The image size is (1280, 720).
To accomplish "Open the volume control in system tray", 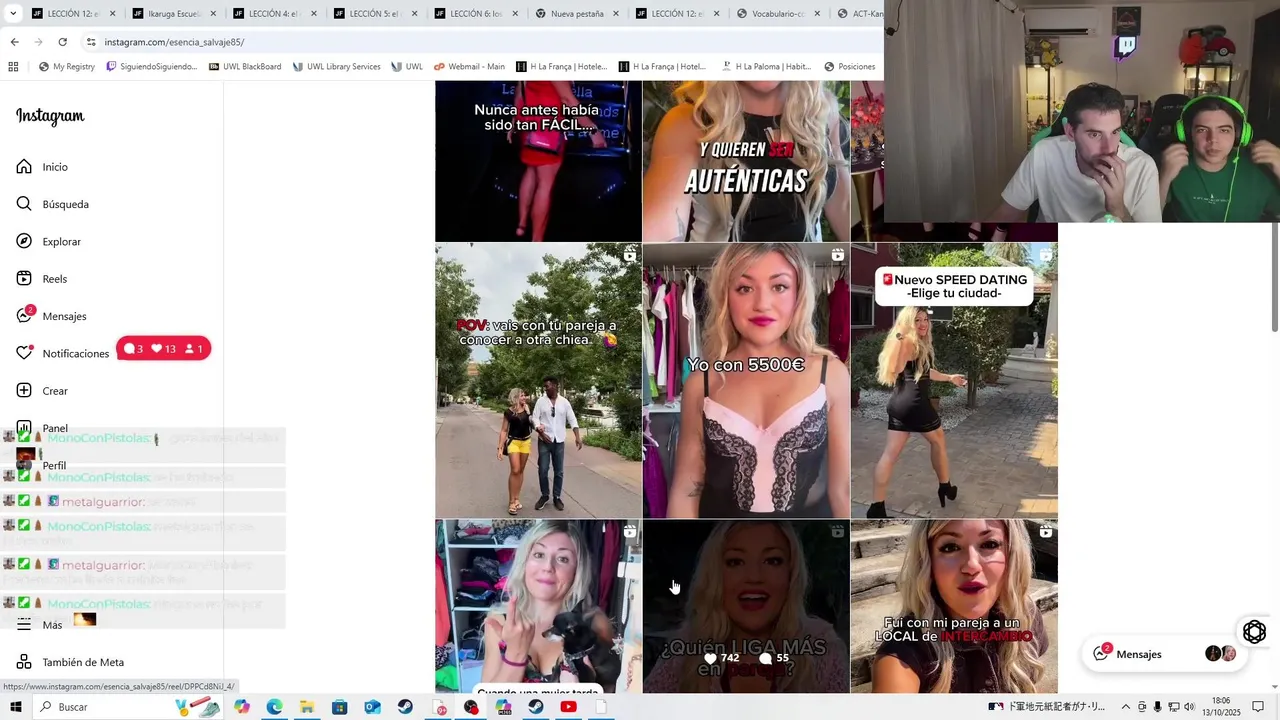I will point(1189,707).
